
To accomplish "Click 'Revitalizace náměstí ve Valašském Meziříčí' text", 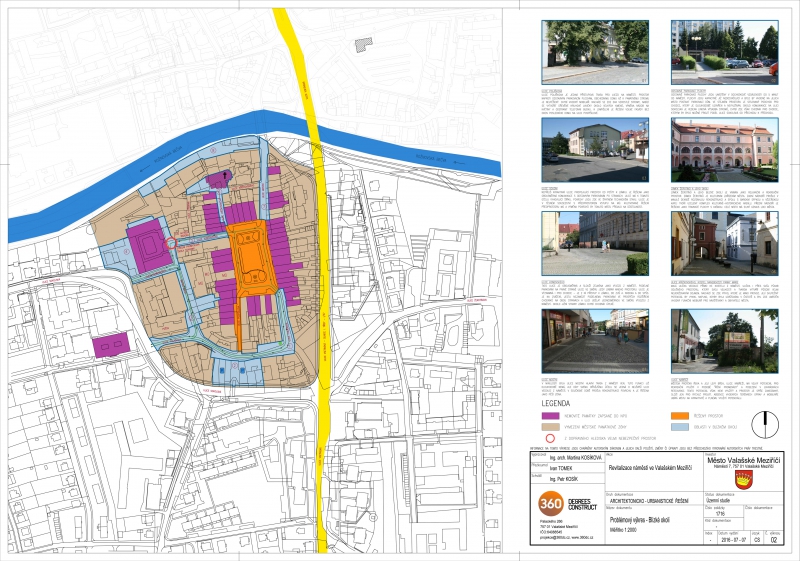I will (x=653, y=467).
